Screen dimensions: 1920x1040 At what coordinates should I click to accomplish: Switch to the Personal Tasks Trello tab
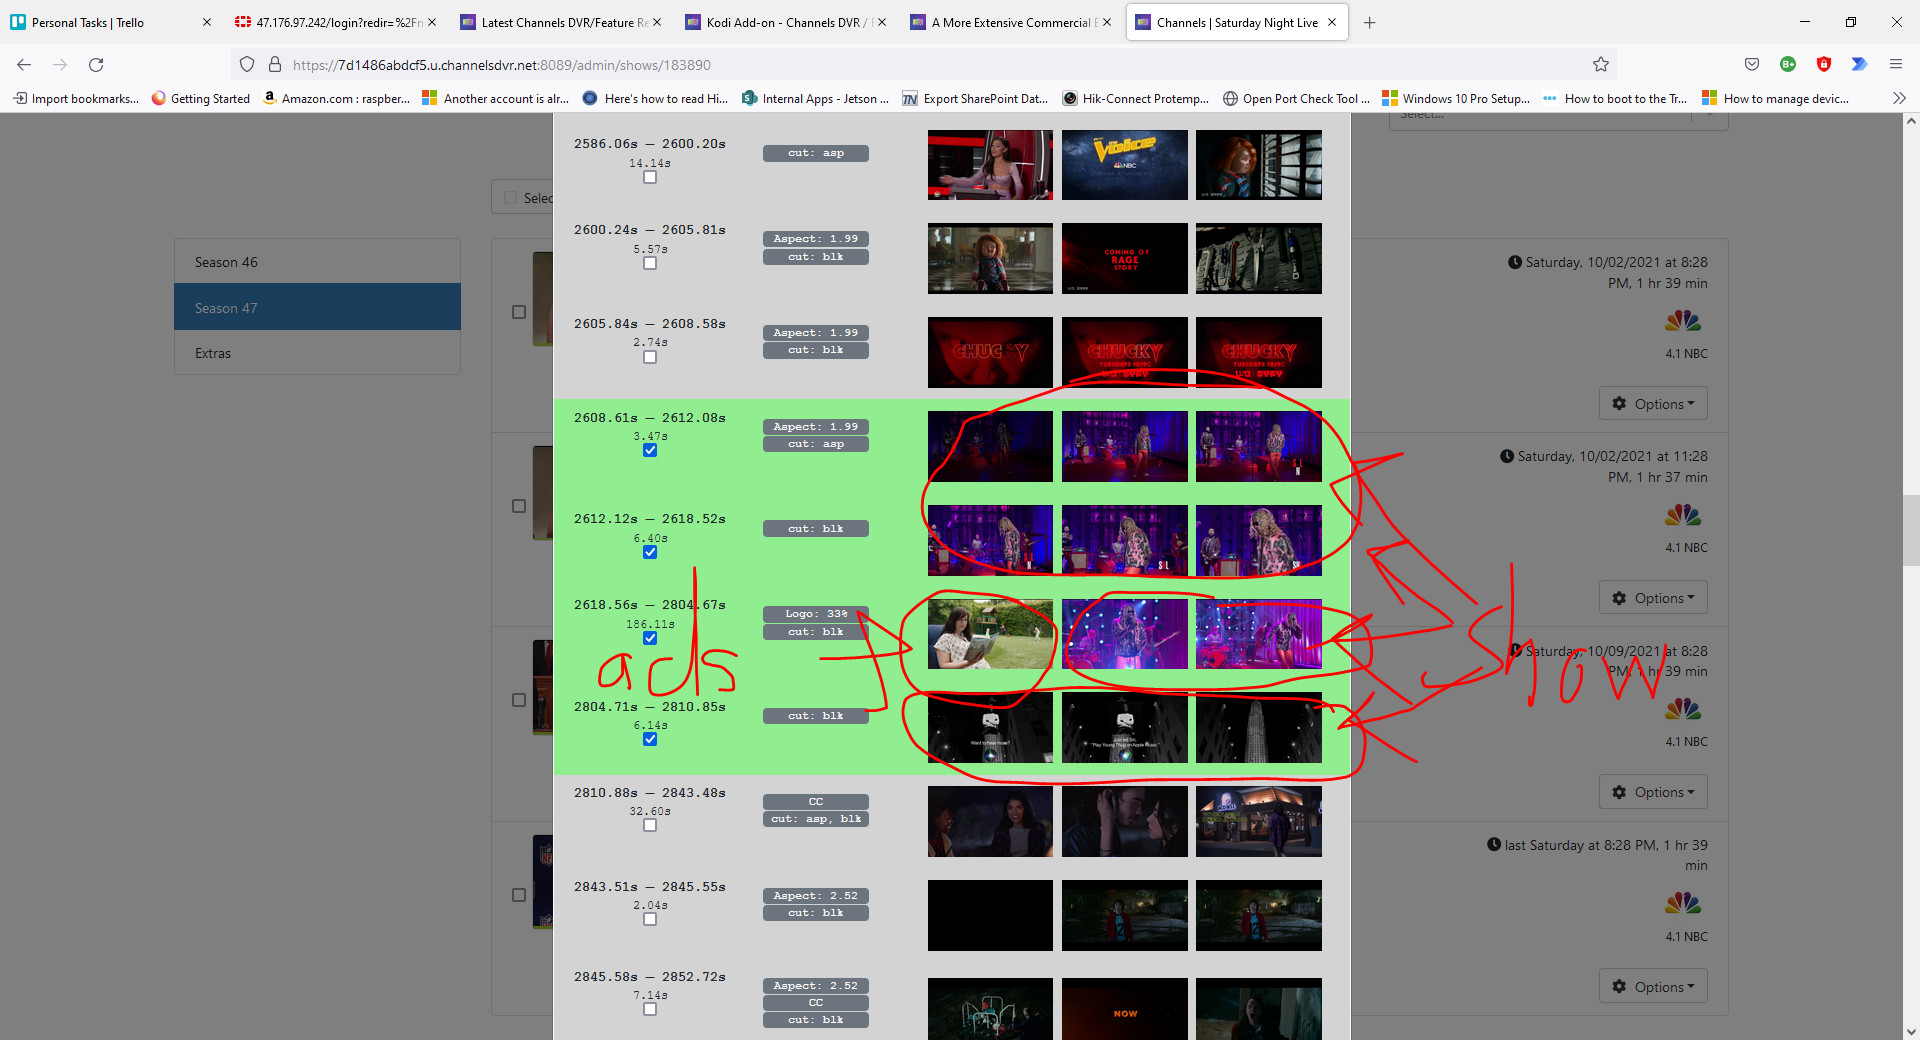88,22
